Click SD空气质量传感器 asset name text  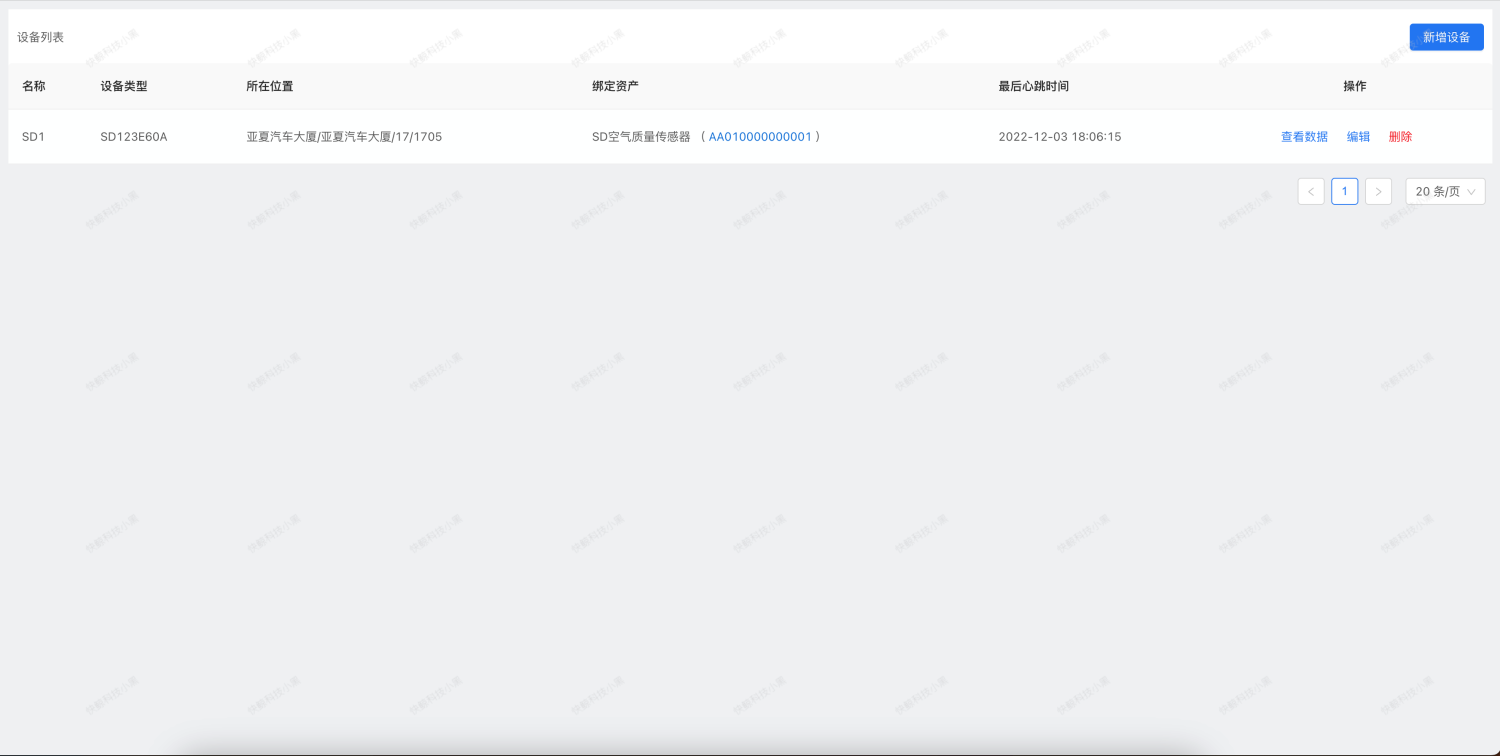tap(641, 137)
